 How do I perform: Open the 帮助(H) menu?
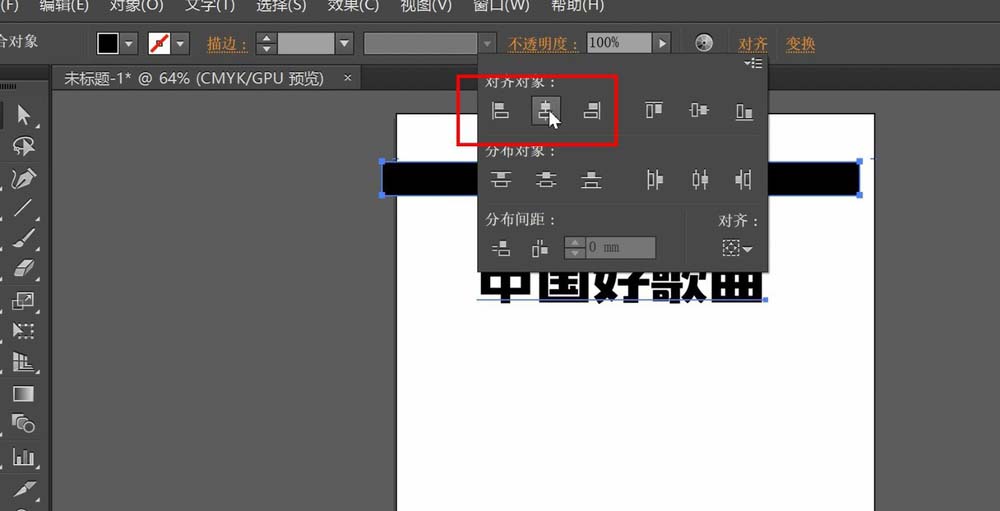pos(577,6)
